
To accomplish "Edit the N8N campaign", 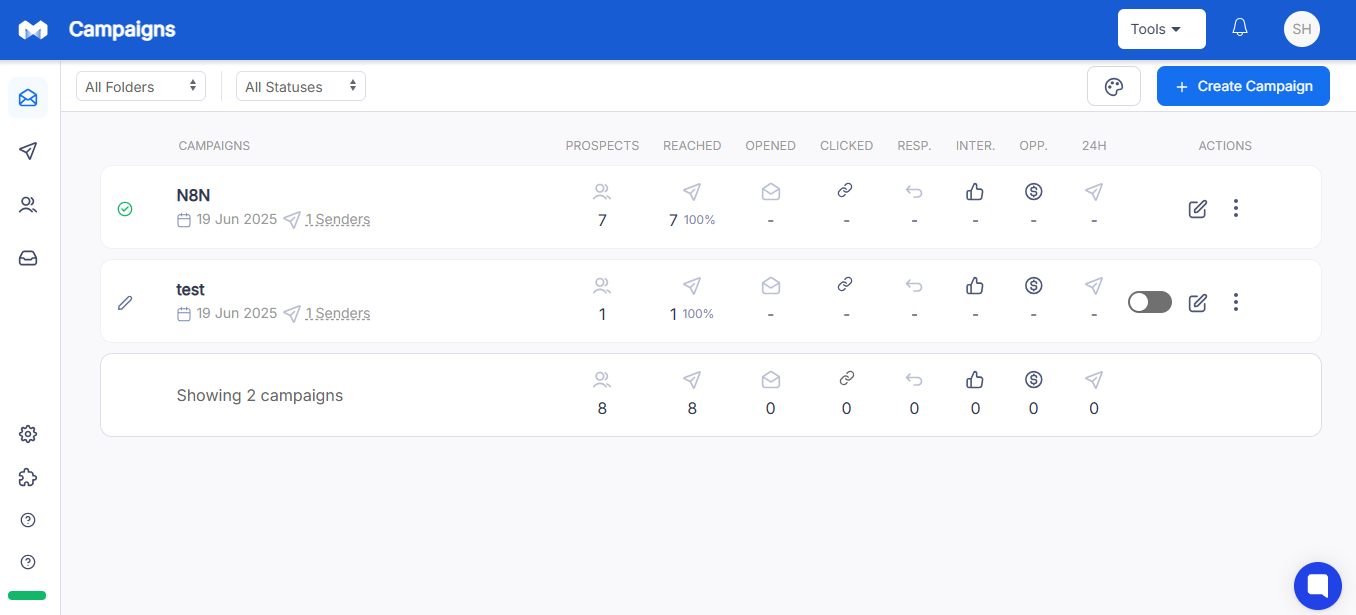I will pos(1198,209).
